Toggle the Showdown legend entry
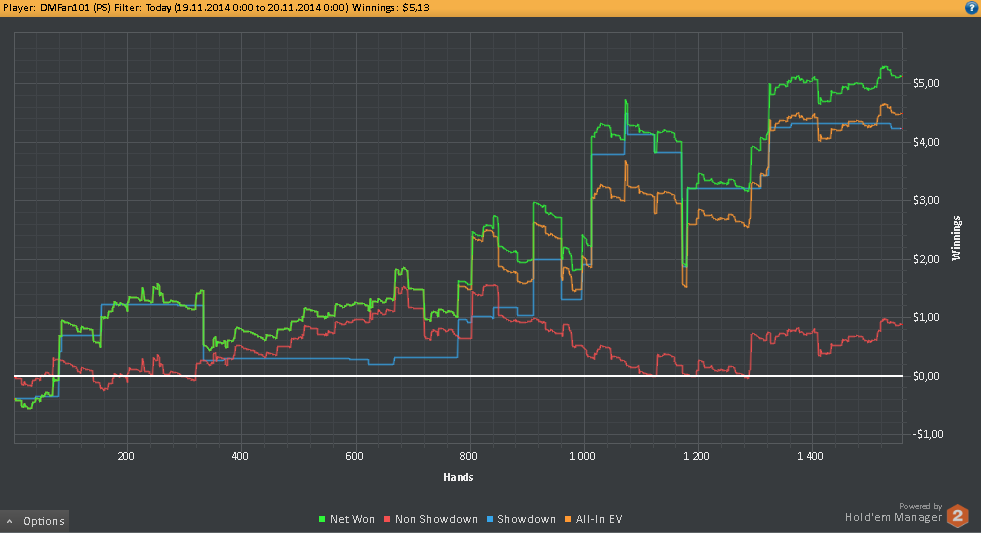The width and height of the screenshot is (981, 533). pyautogui.click(x=521, y=519)
